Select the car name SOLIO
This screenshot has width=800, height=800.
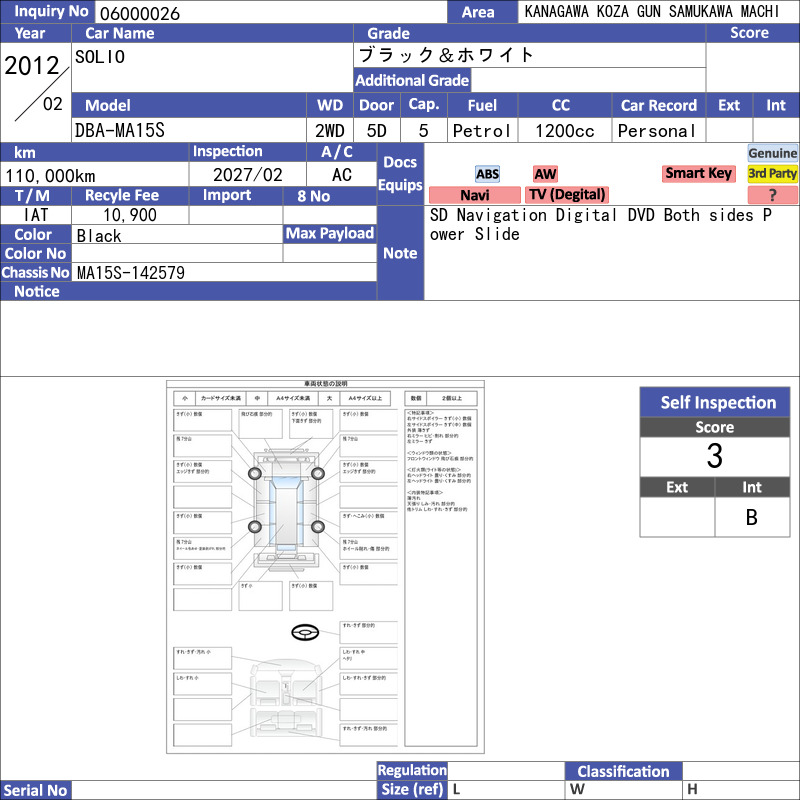click(100, 57)
